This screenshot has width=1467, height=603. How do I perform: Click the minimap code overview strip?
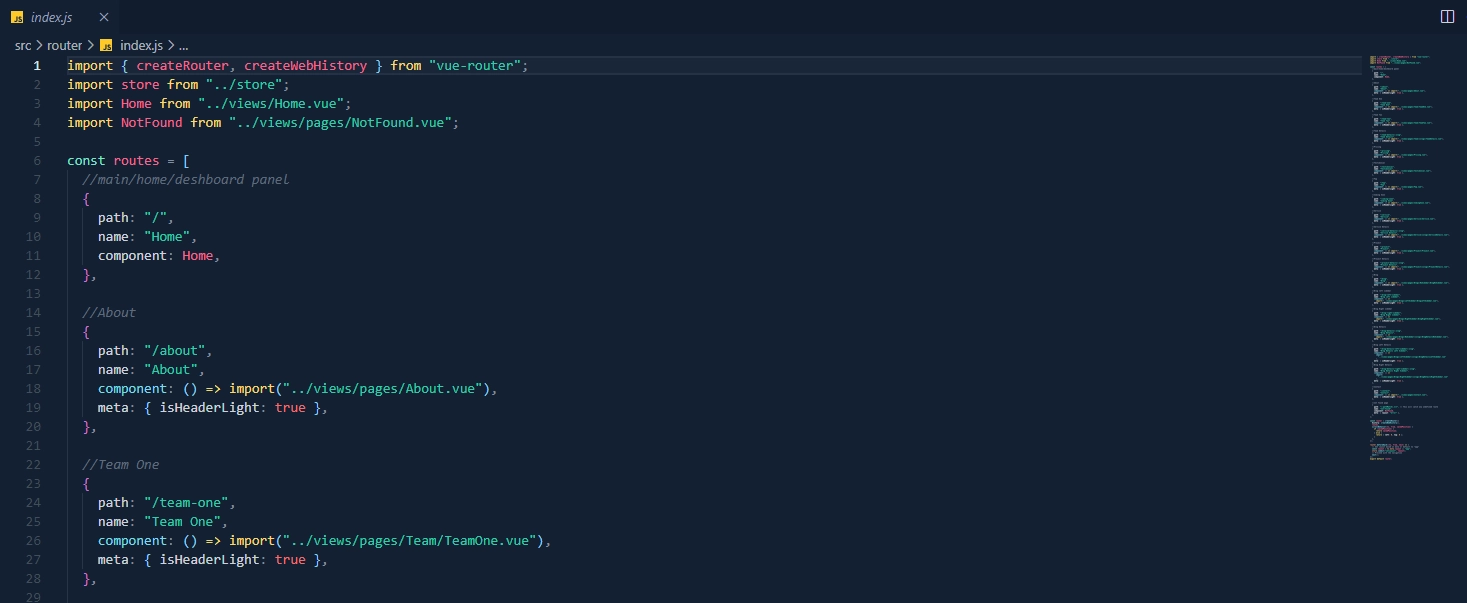click(1405, 250)
